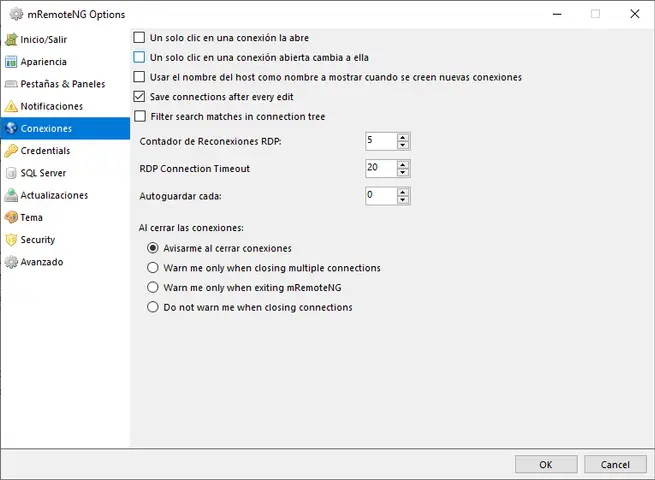Click the Inicio/Salir sidebar icon
The height and width of the screenshot is (480, 655).
[11, 40]
